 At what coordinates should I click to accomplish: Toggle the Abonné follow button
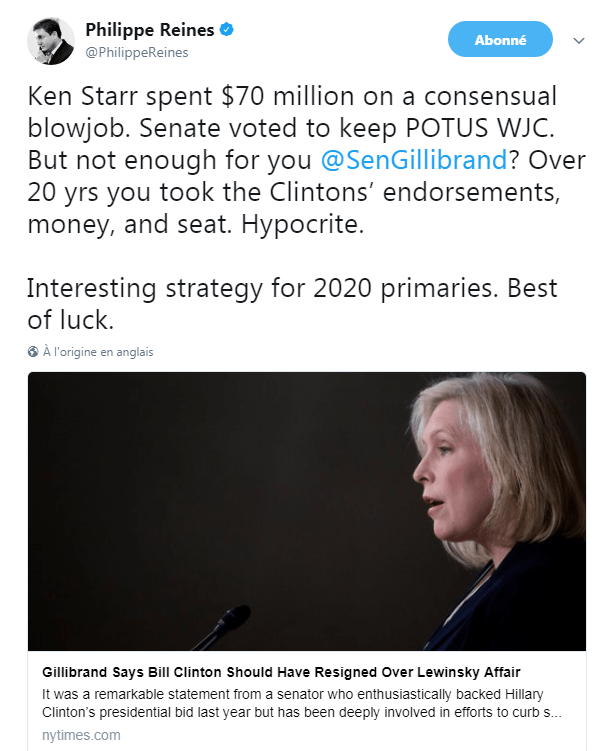501,40
